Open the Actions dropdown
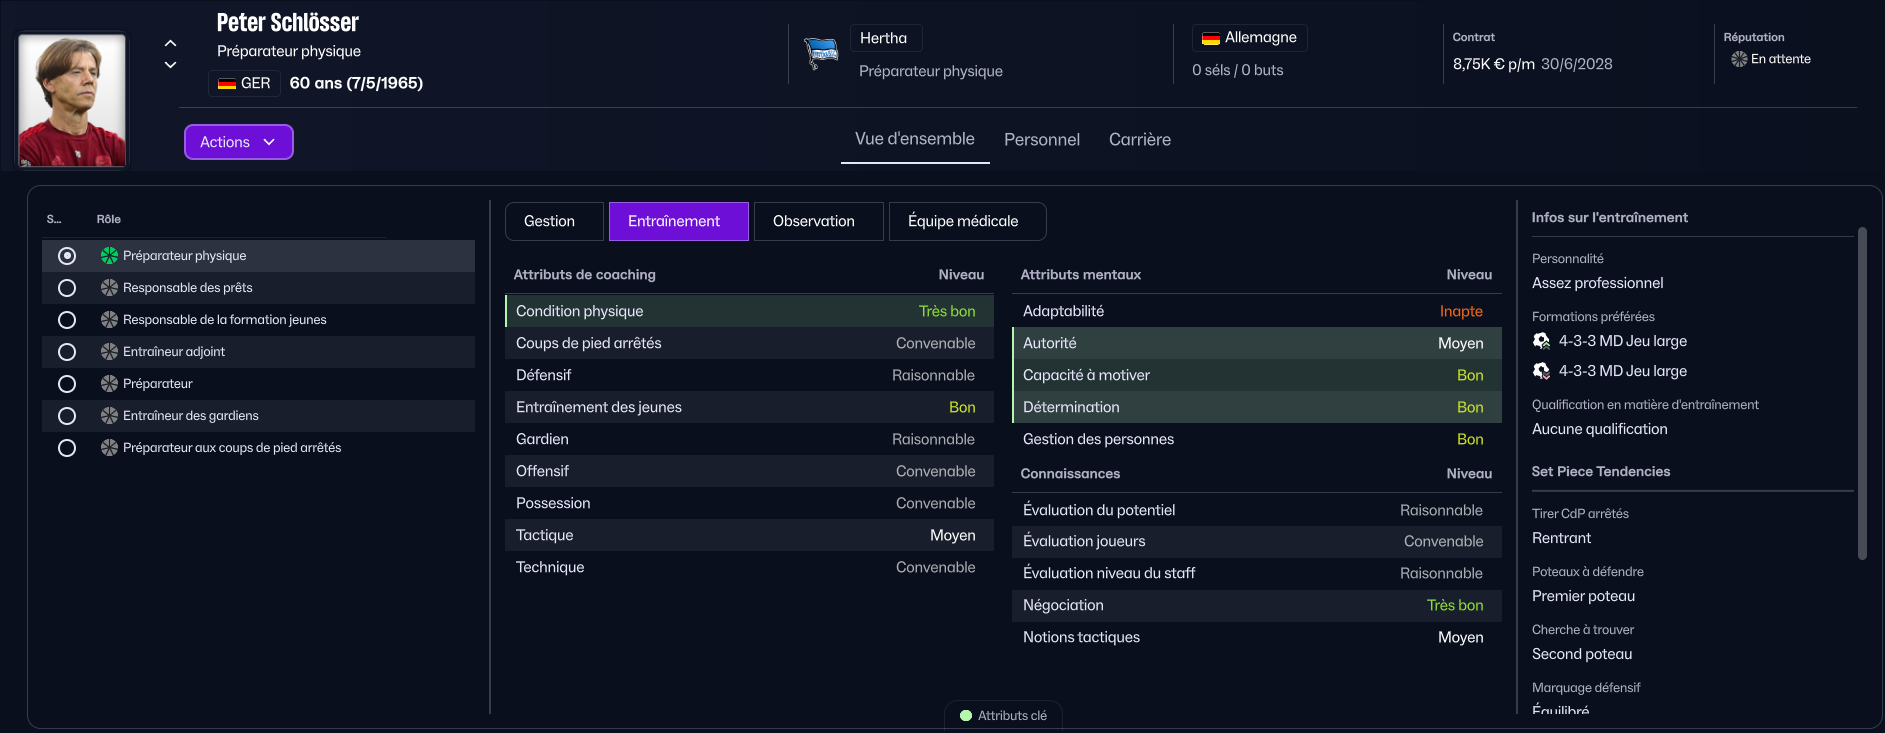 click(x=238, y=142)
